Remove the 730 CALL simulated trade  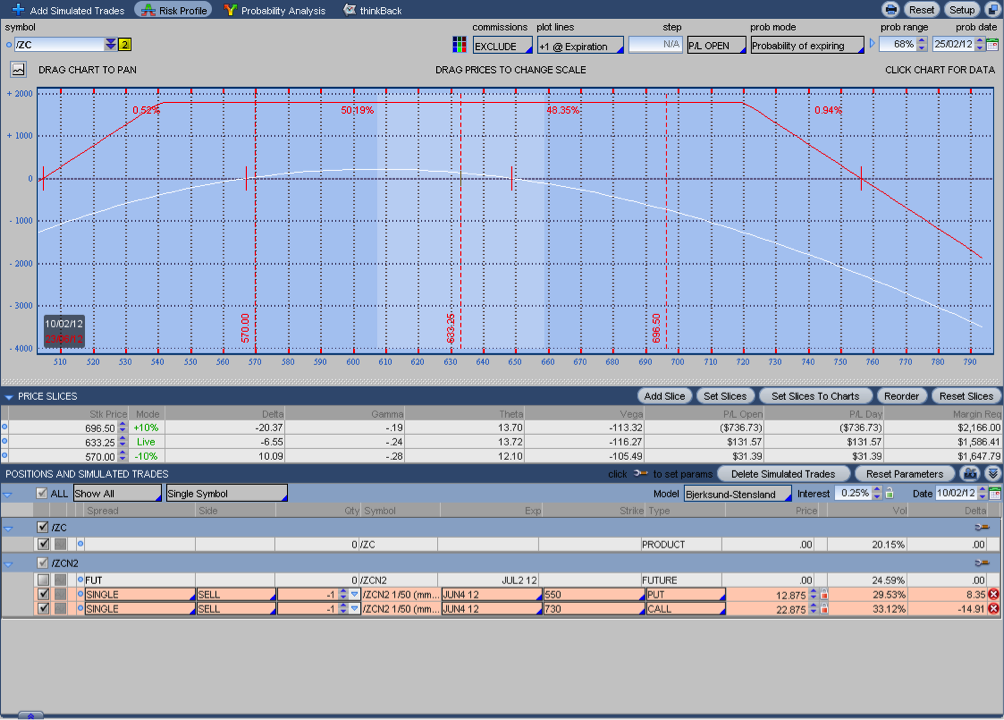(993, 609)
